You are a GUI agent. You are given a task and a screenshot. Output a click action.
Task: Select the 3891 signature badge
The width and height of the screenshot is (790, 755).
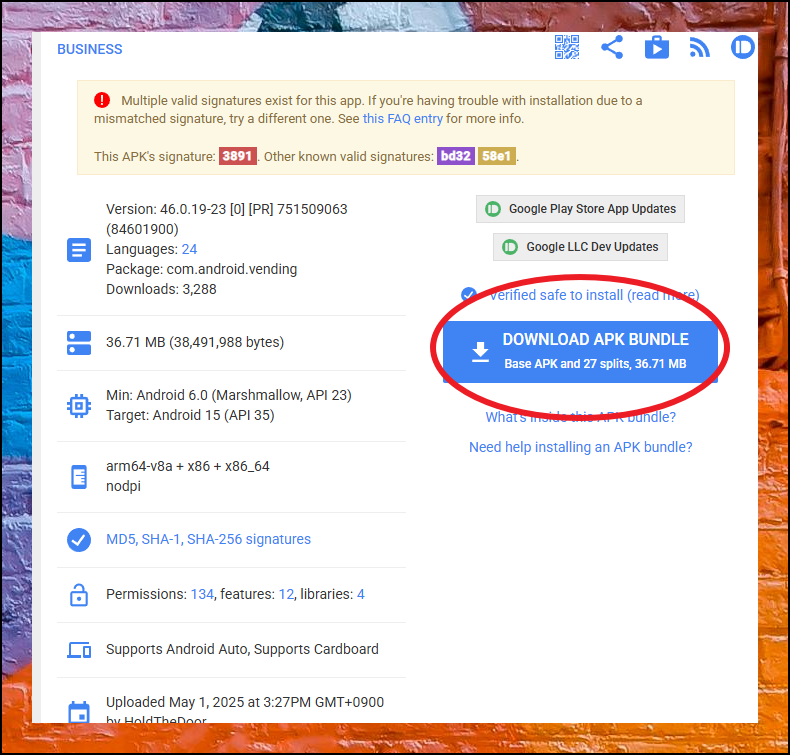[237, 156]
